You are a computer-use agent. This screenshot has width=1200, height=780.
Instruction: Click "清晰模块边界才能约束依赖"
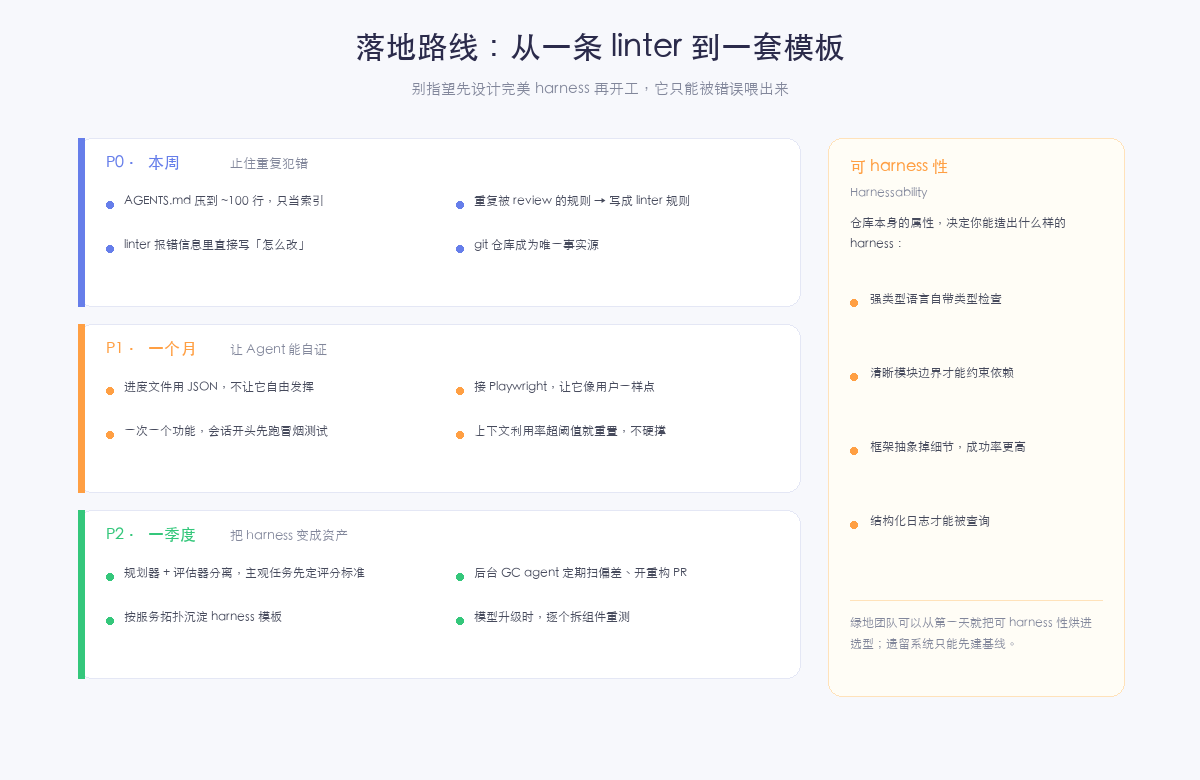click(x=942, y=373)
